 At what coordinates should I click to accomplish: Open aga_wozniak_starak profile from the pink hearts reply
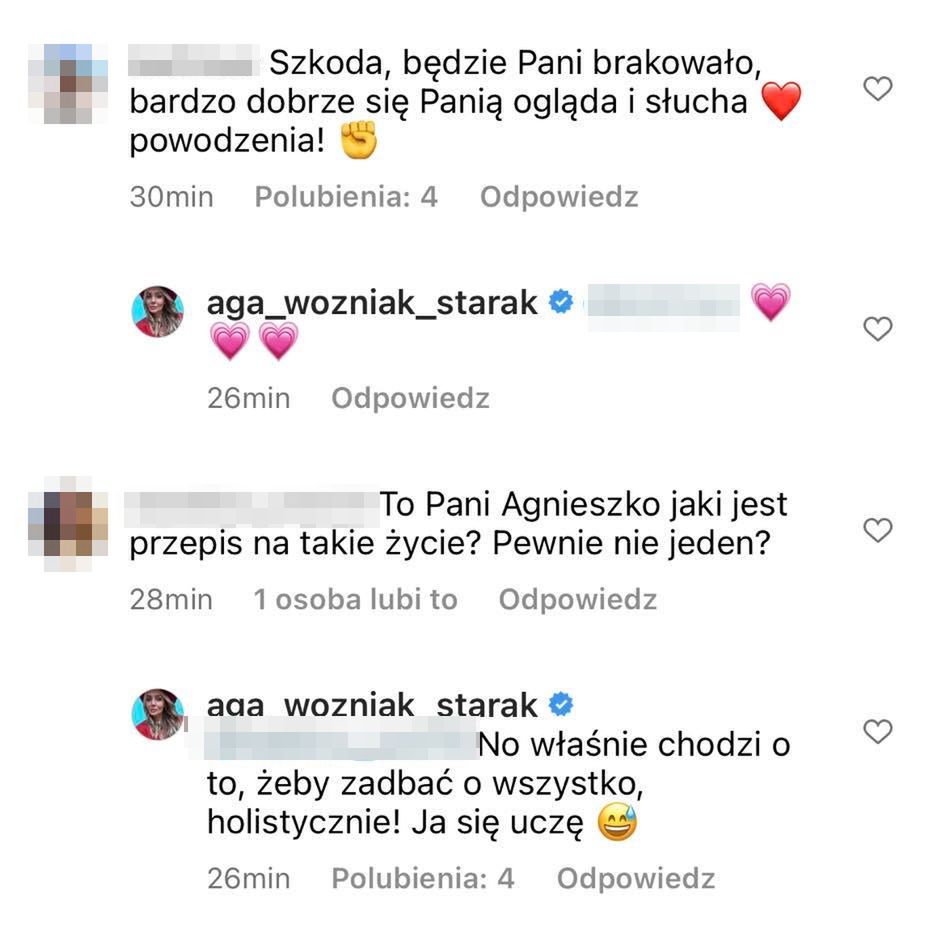pos(372,303)
